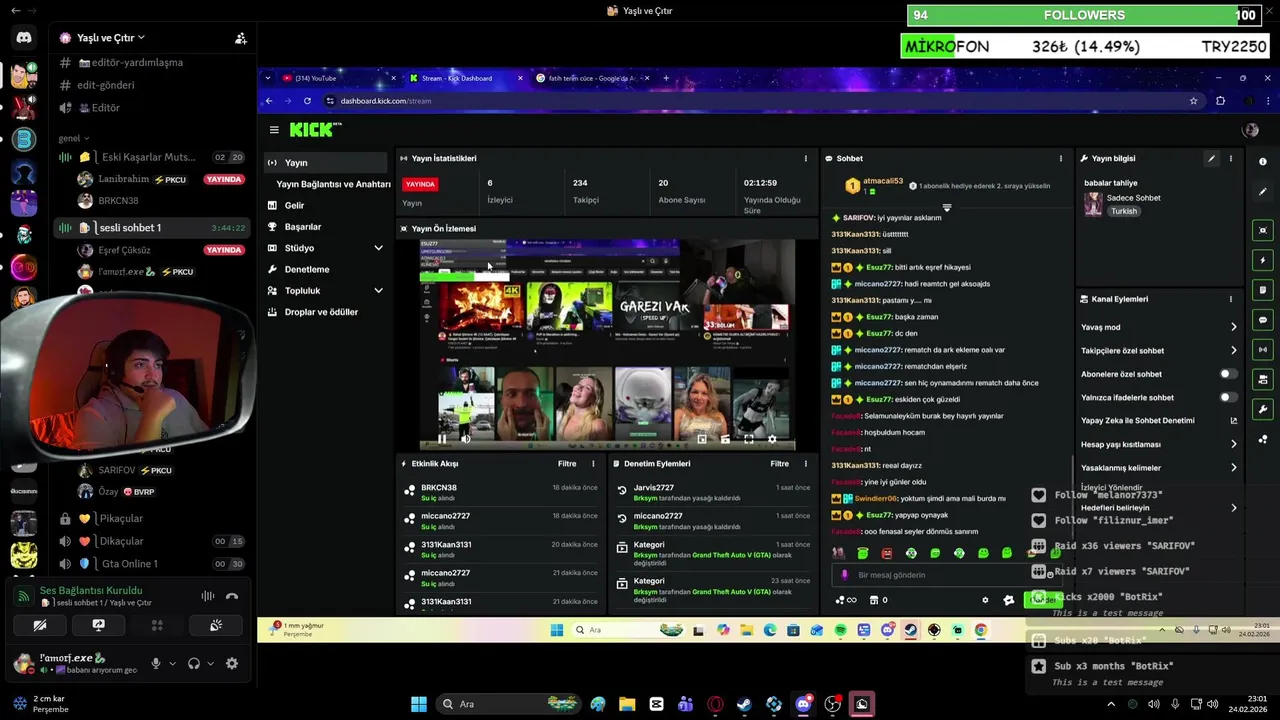The width and height of the screenshot is (1280, 720).
Task: Toggle Discord microphone mute
Action: [155, 663]
